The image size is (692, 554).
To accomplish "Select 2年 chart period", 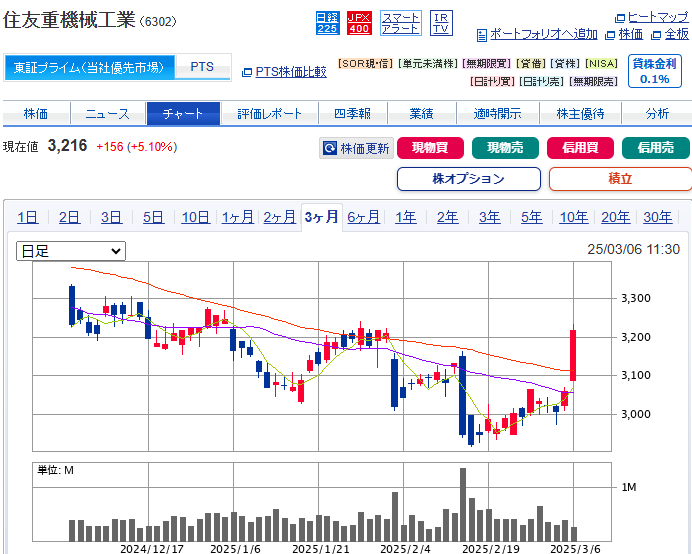I will [448, 217].
